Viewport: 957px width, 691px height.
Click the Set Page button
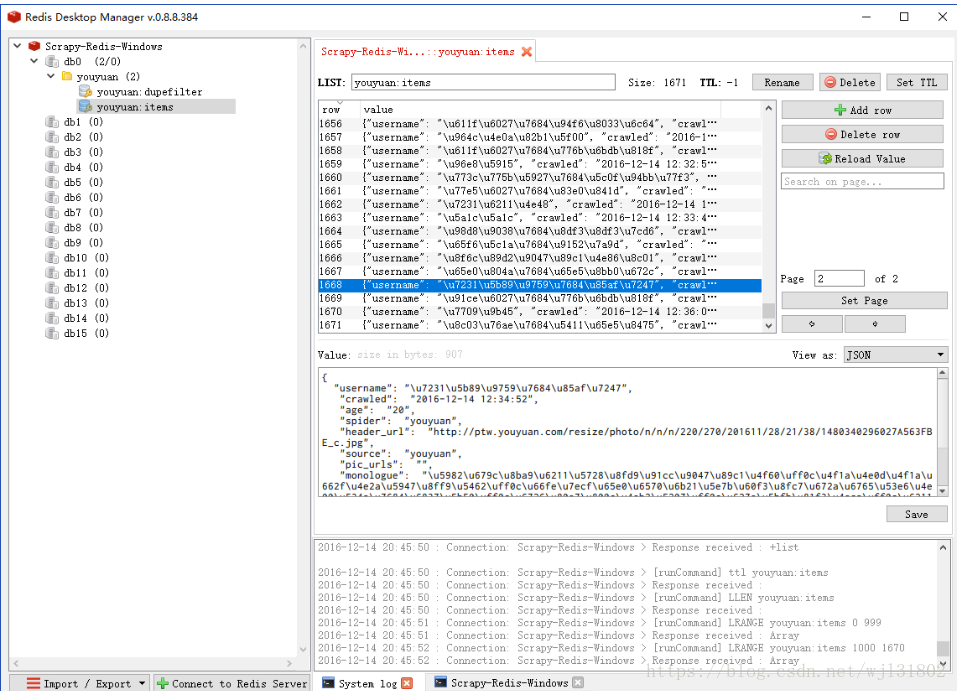coord(864,300)
